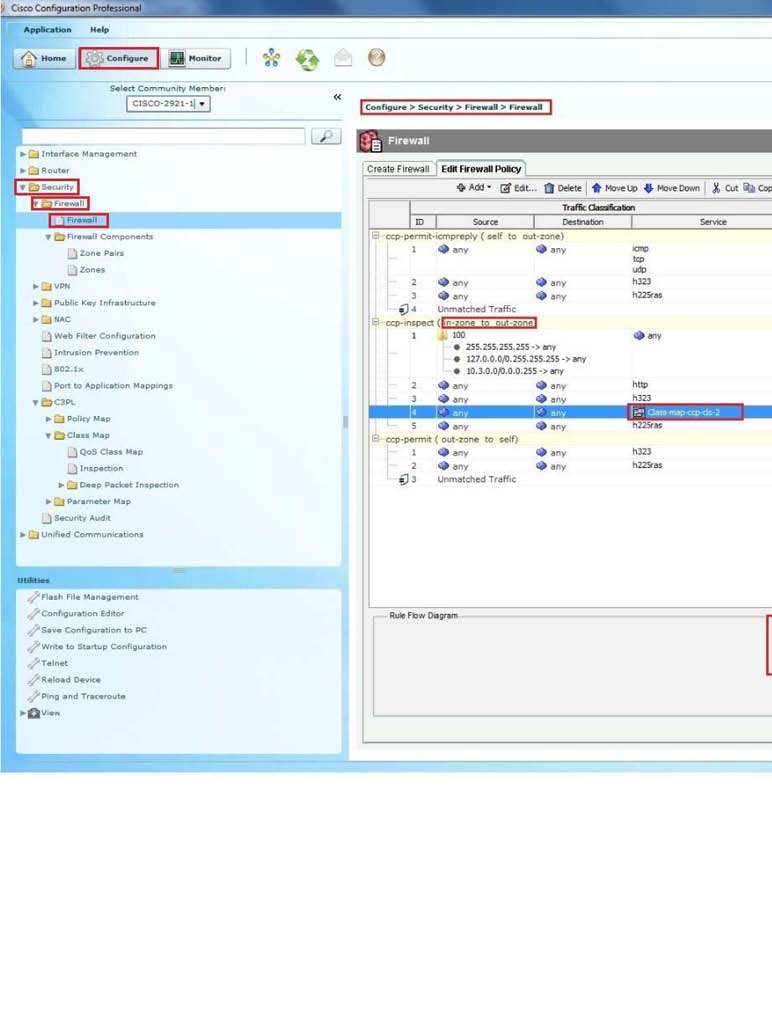The width and height of the screenshot is (772, 1024).
Task: Collapse the Firewall Components folder
Action: point(48,237)
